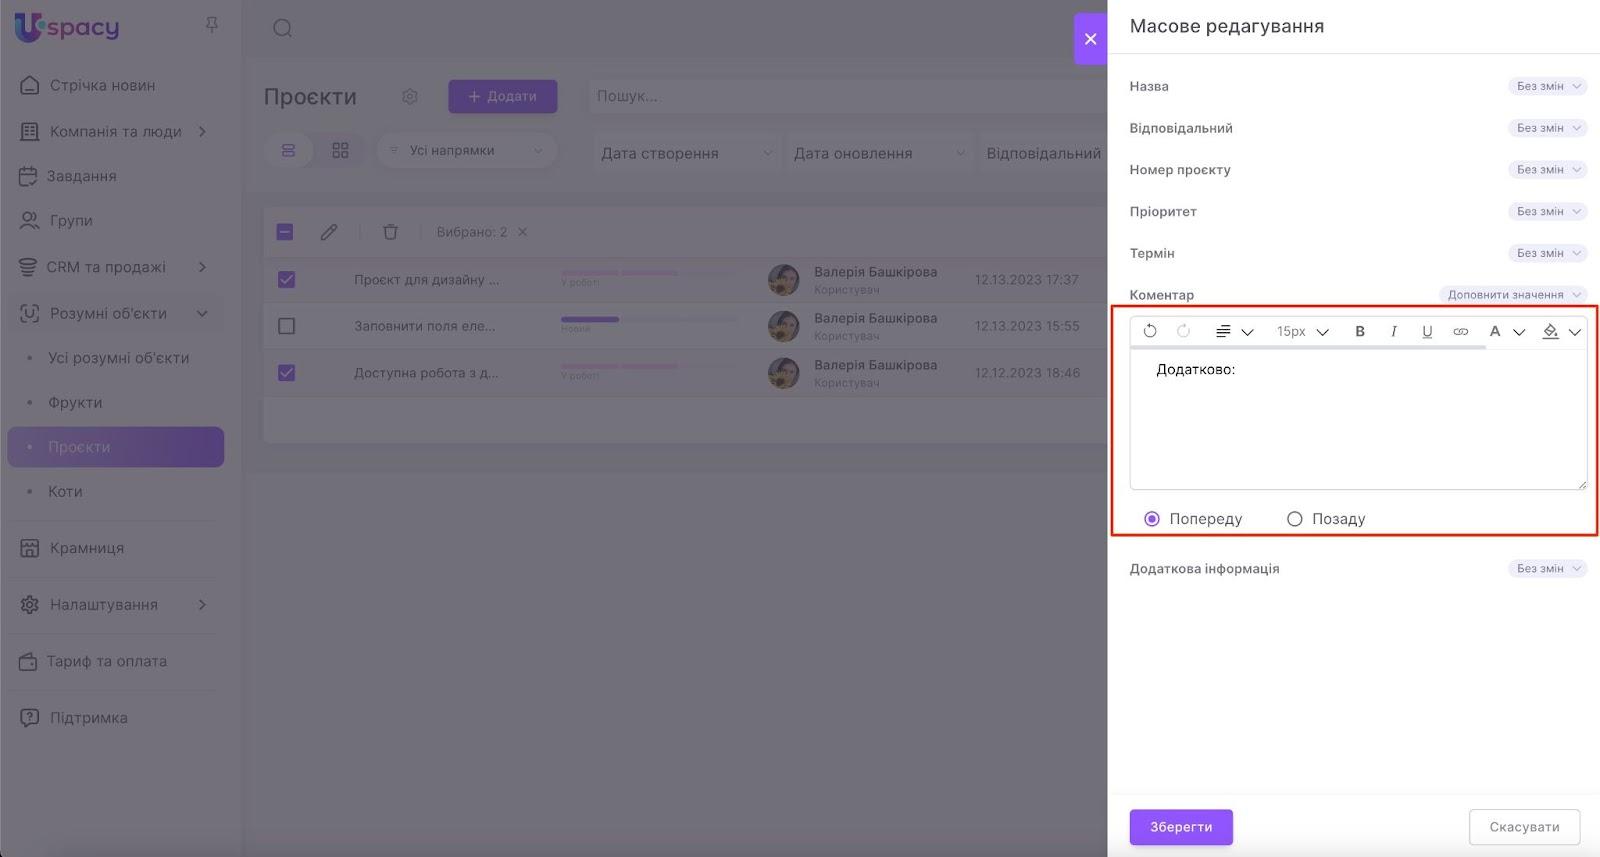Image resolution: width=1600 pixels, height=857 pixels.
Task: Open the Доступна робота з д... project
Action: [x=426, y=373]
